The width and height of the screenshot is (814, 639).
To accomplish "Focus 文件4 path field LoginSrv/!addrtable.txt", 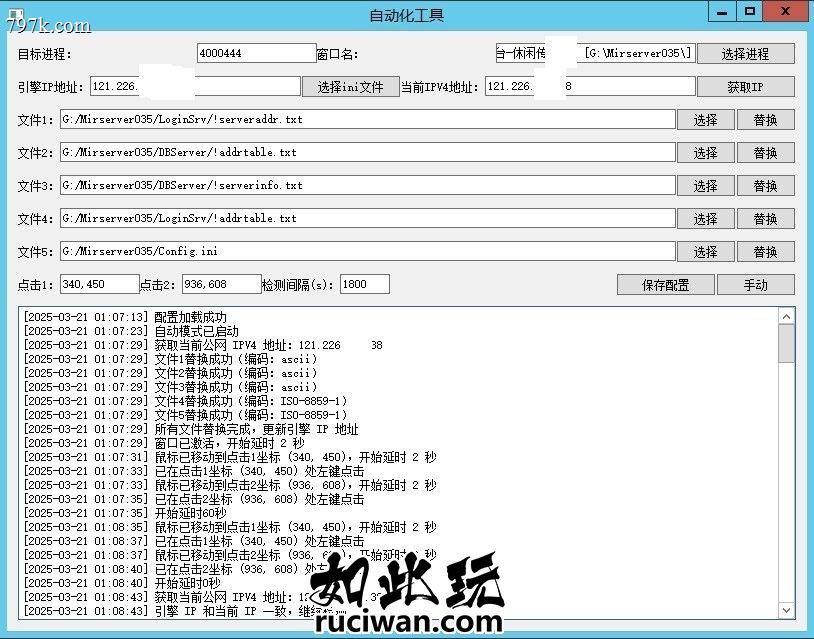I will (368, 218).
